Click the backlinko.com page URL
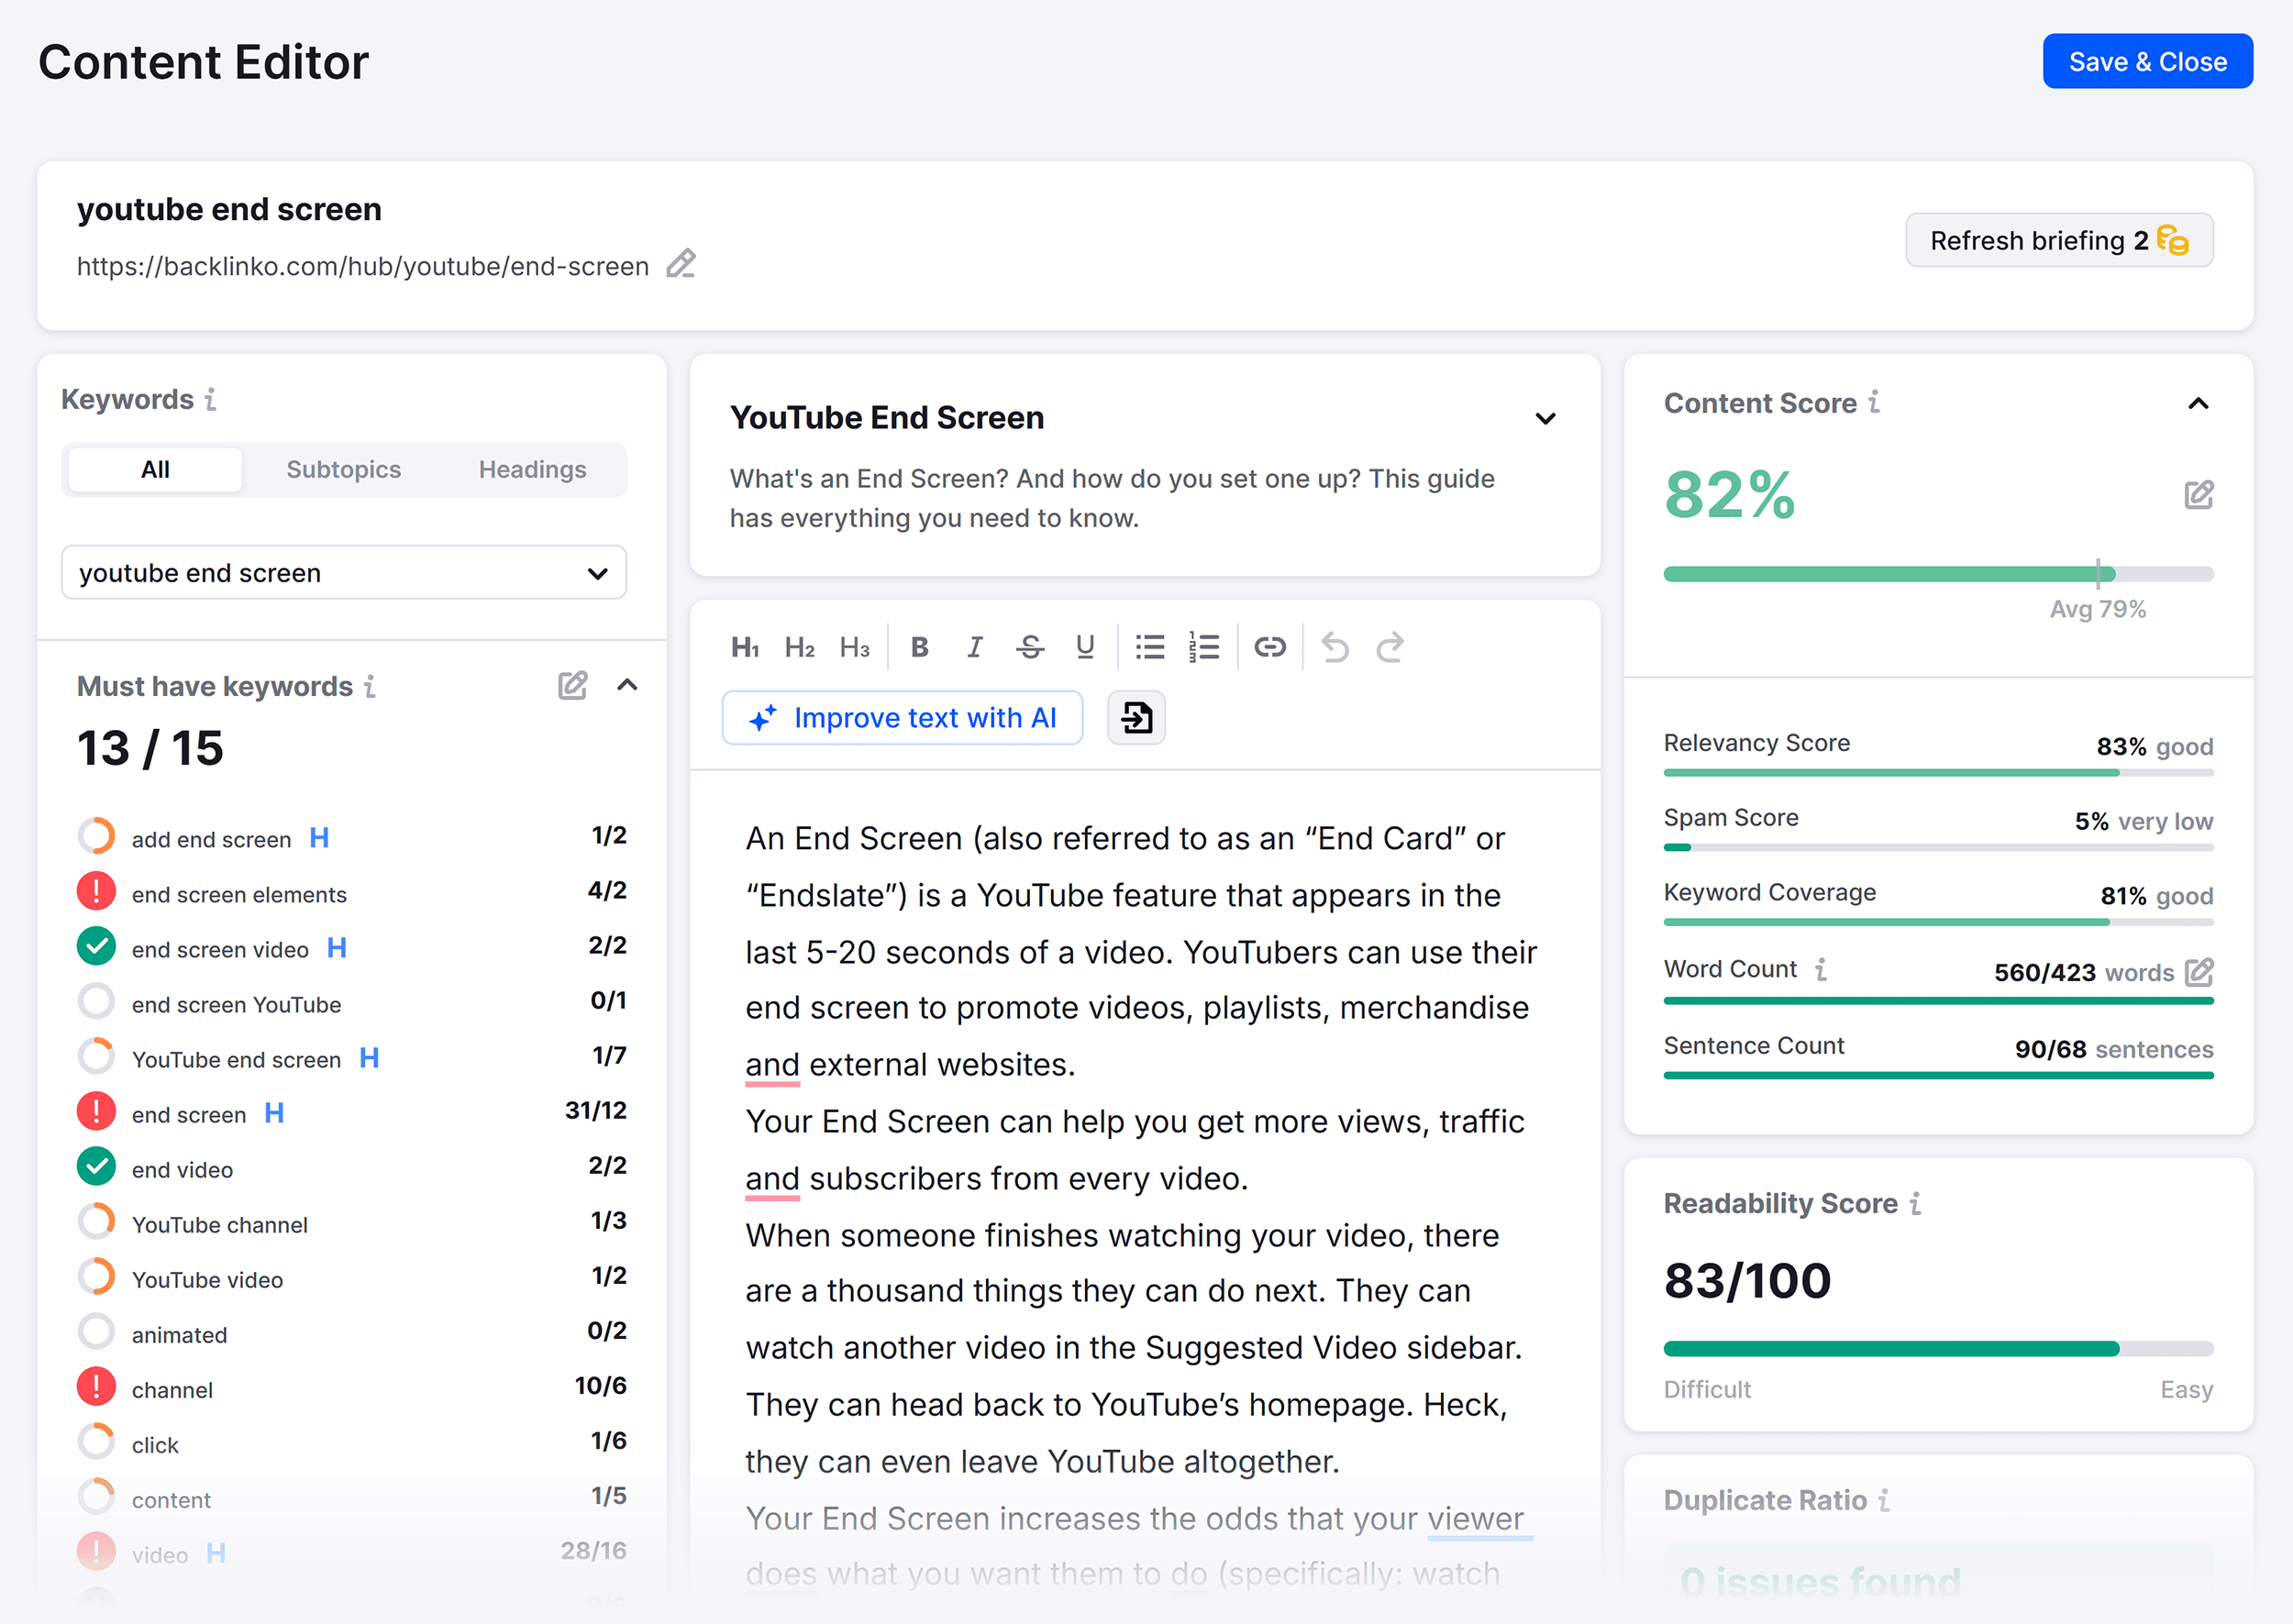 [x=363, y=266]
